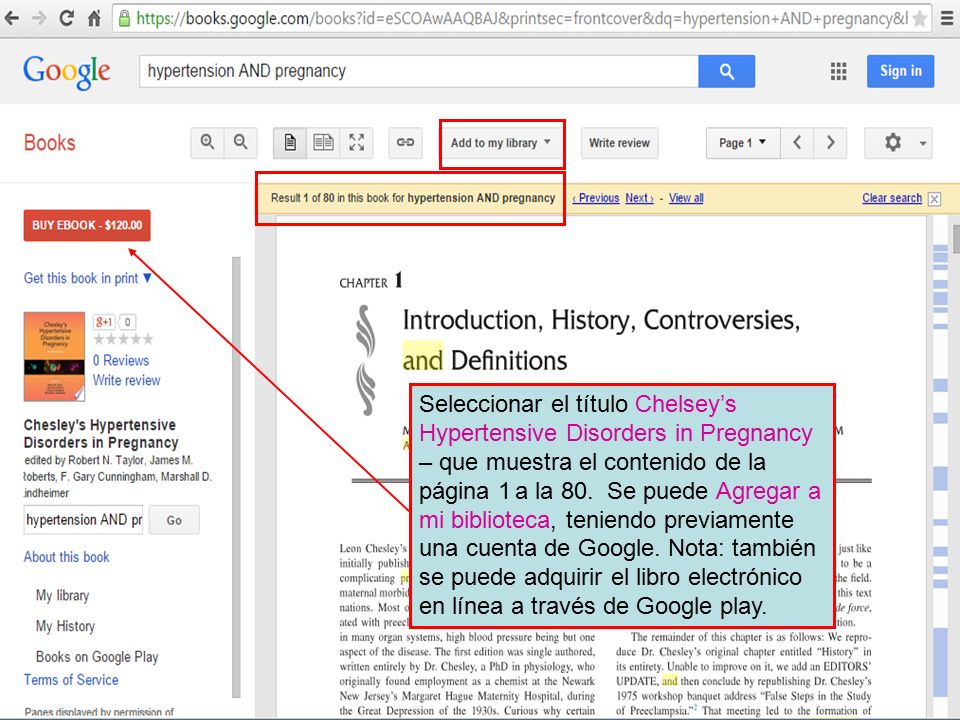The width and height of the screenshot is (960, 720).
Task: Click the browser address bar
Action: click(x=522, y=18)
